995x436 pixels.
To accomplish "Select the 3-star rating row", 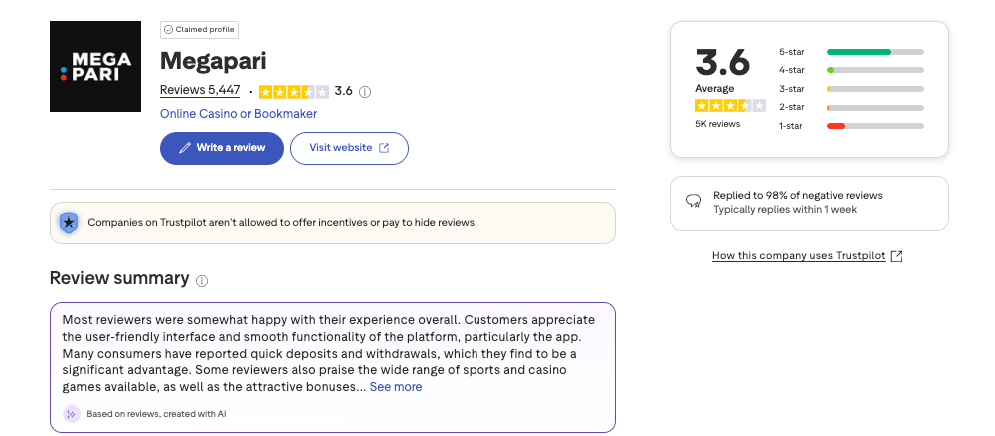I will (x=850, y=89).
